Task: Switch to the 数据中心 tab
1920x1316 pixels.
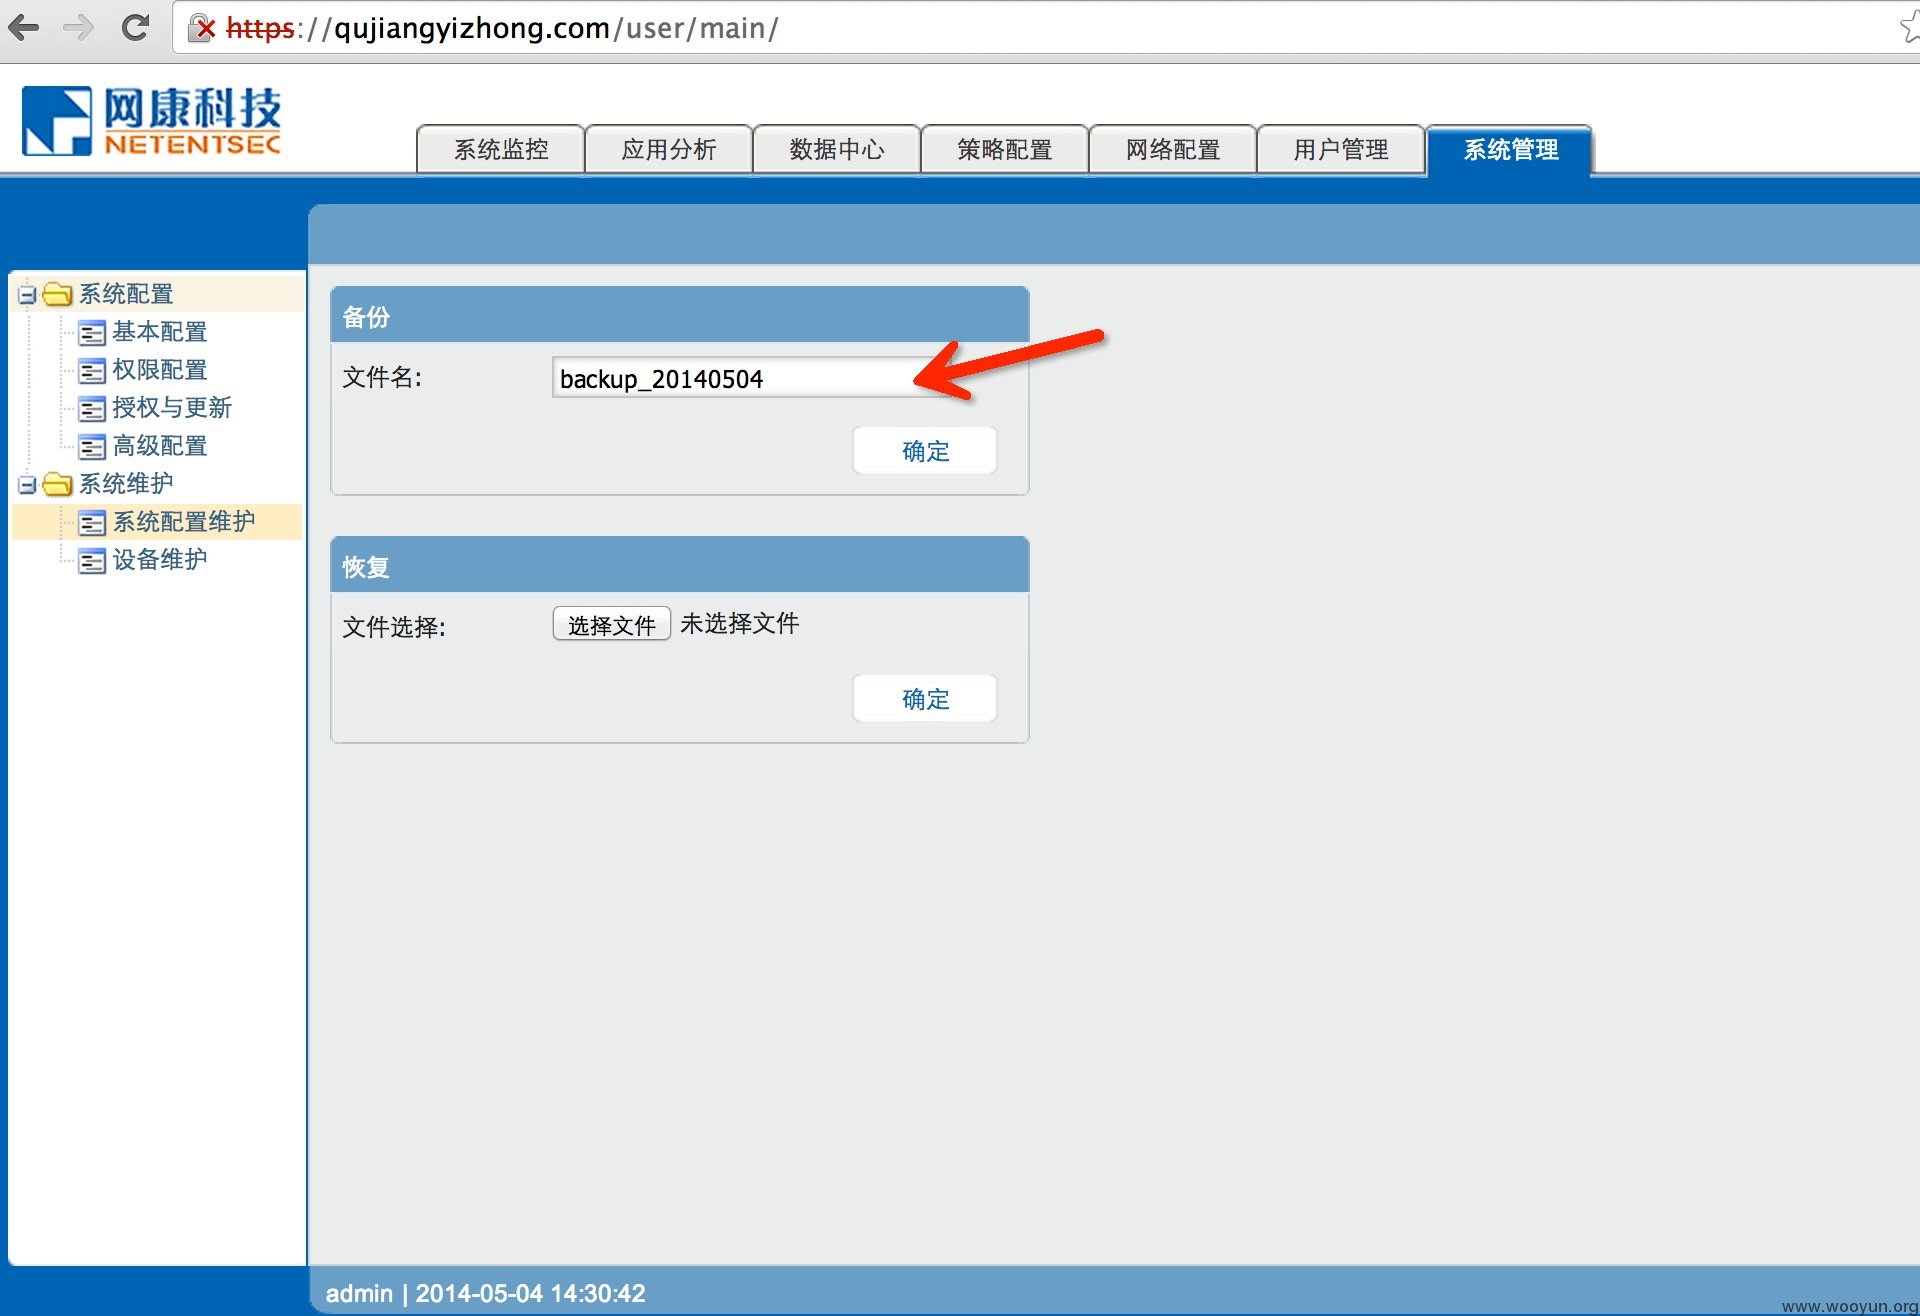Action: (837, 150)
